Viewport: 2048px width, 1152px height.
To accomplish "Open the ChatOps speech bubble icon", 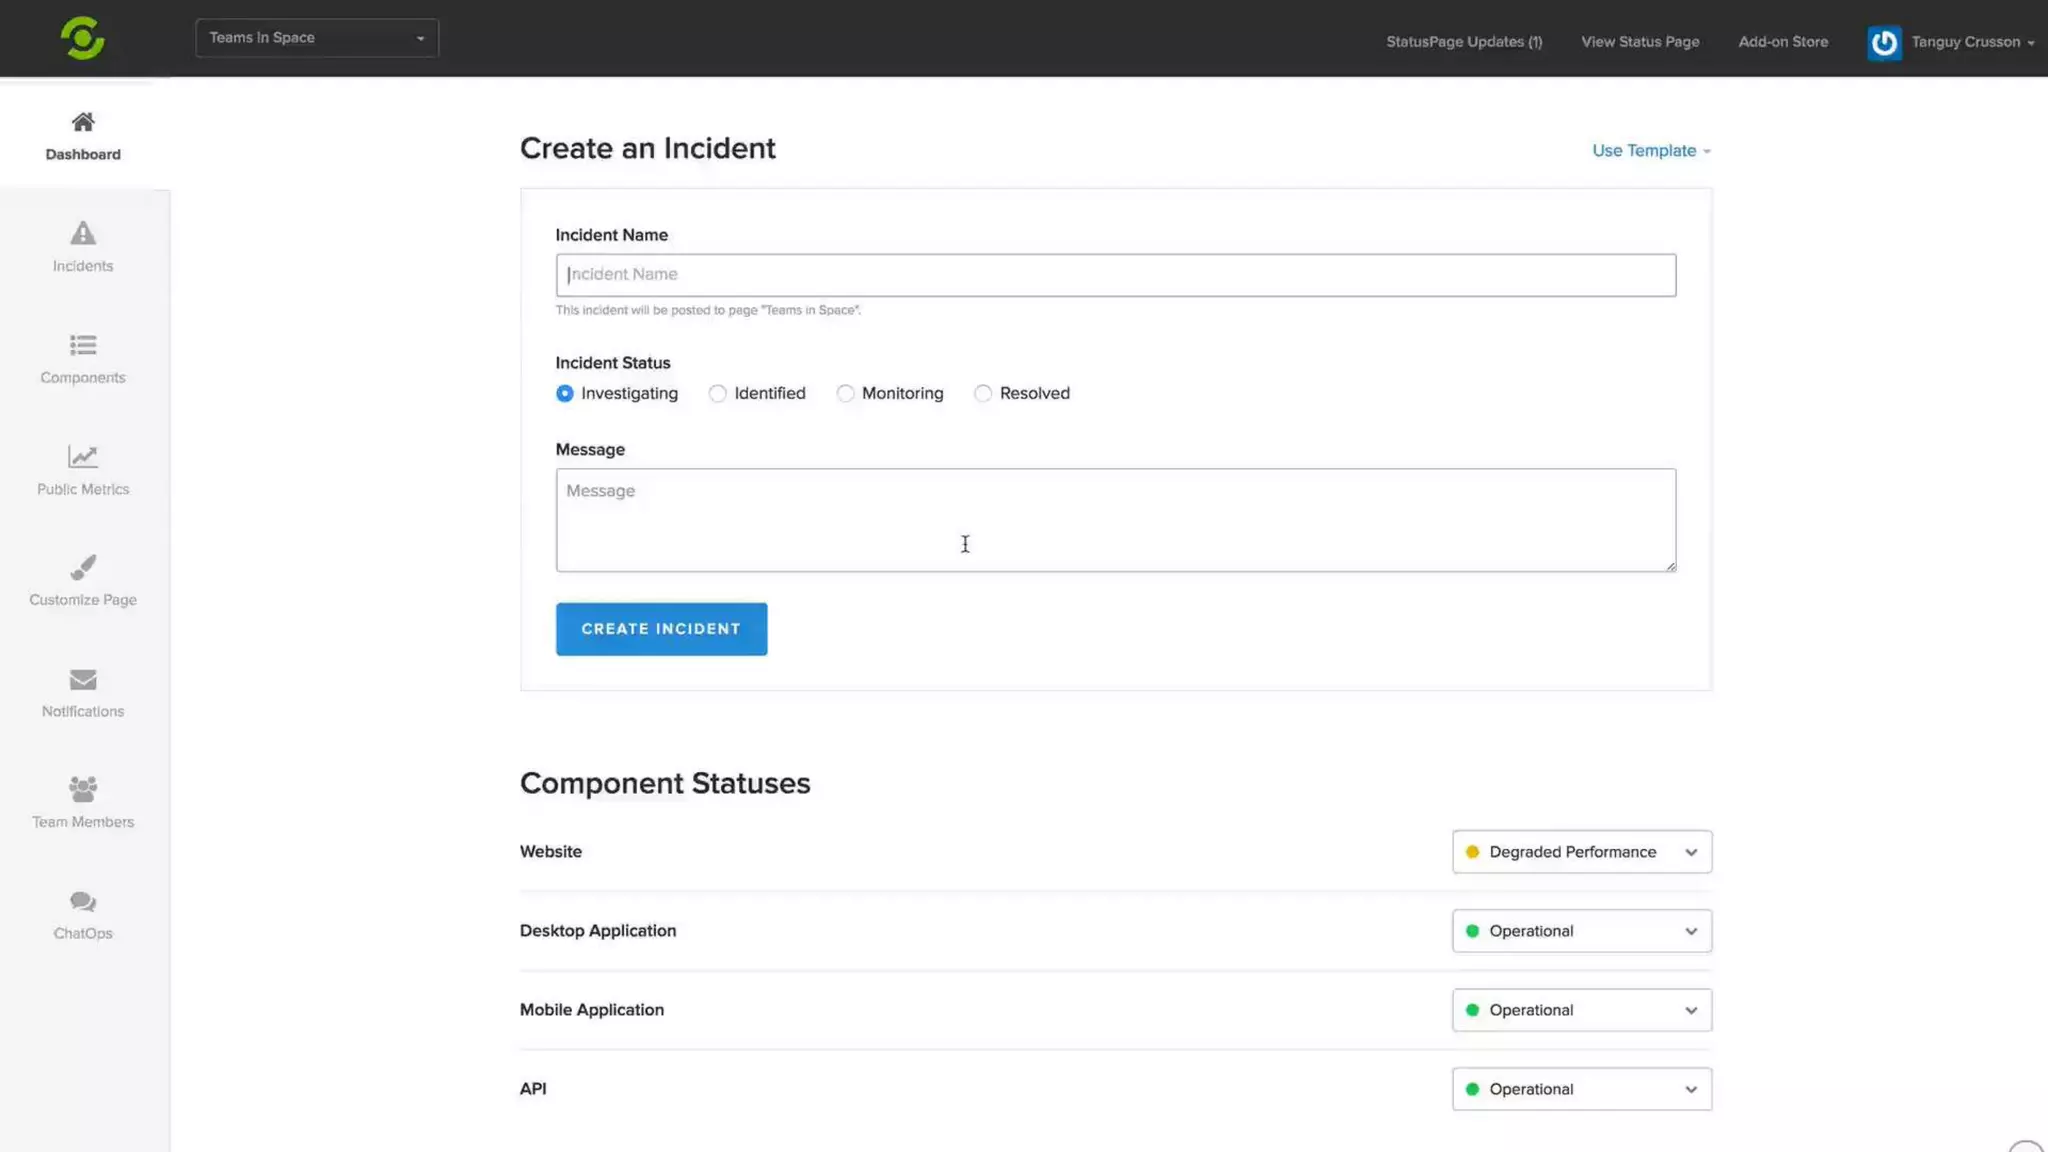I will 83,902.
